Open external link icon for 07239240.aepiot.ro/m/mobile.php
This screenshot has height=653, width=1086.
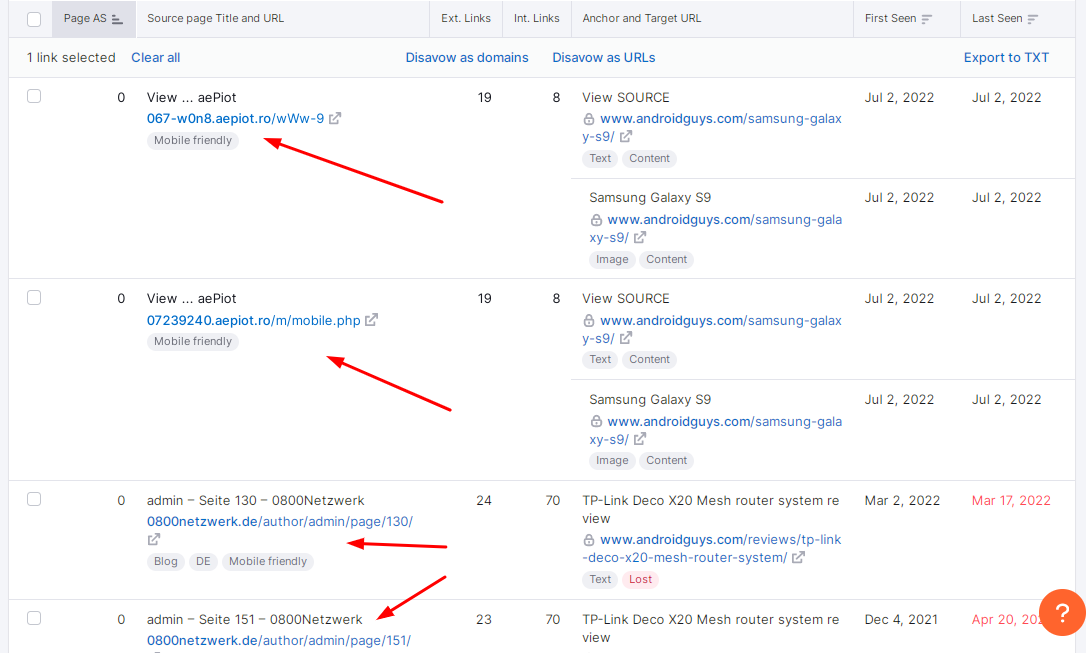pyautogui.click(x=371, y=320)
